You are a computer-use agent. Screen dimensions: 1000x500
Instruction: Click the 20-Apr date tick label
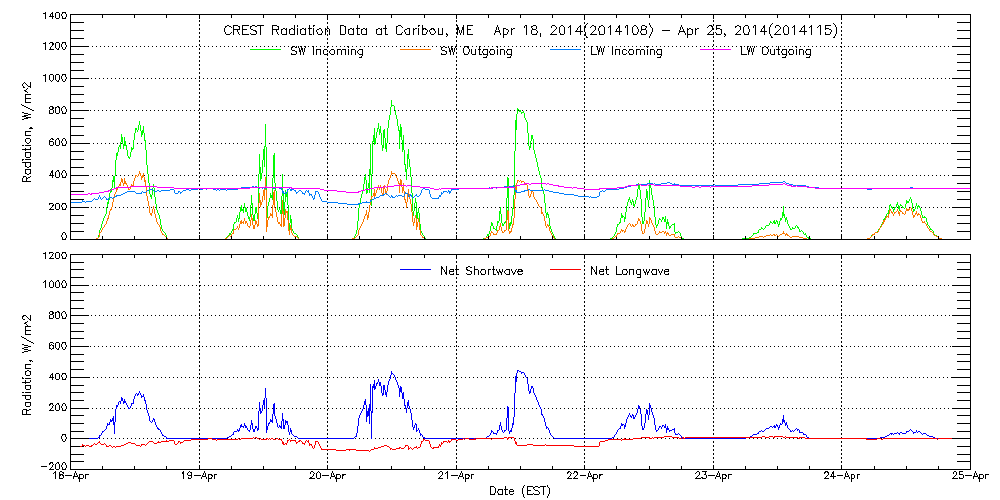coord(329,478)
